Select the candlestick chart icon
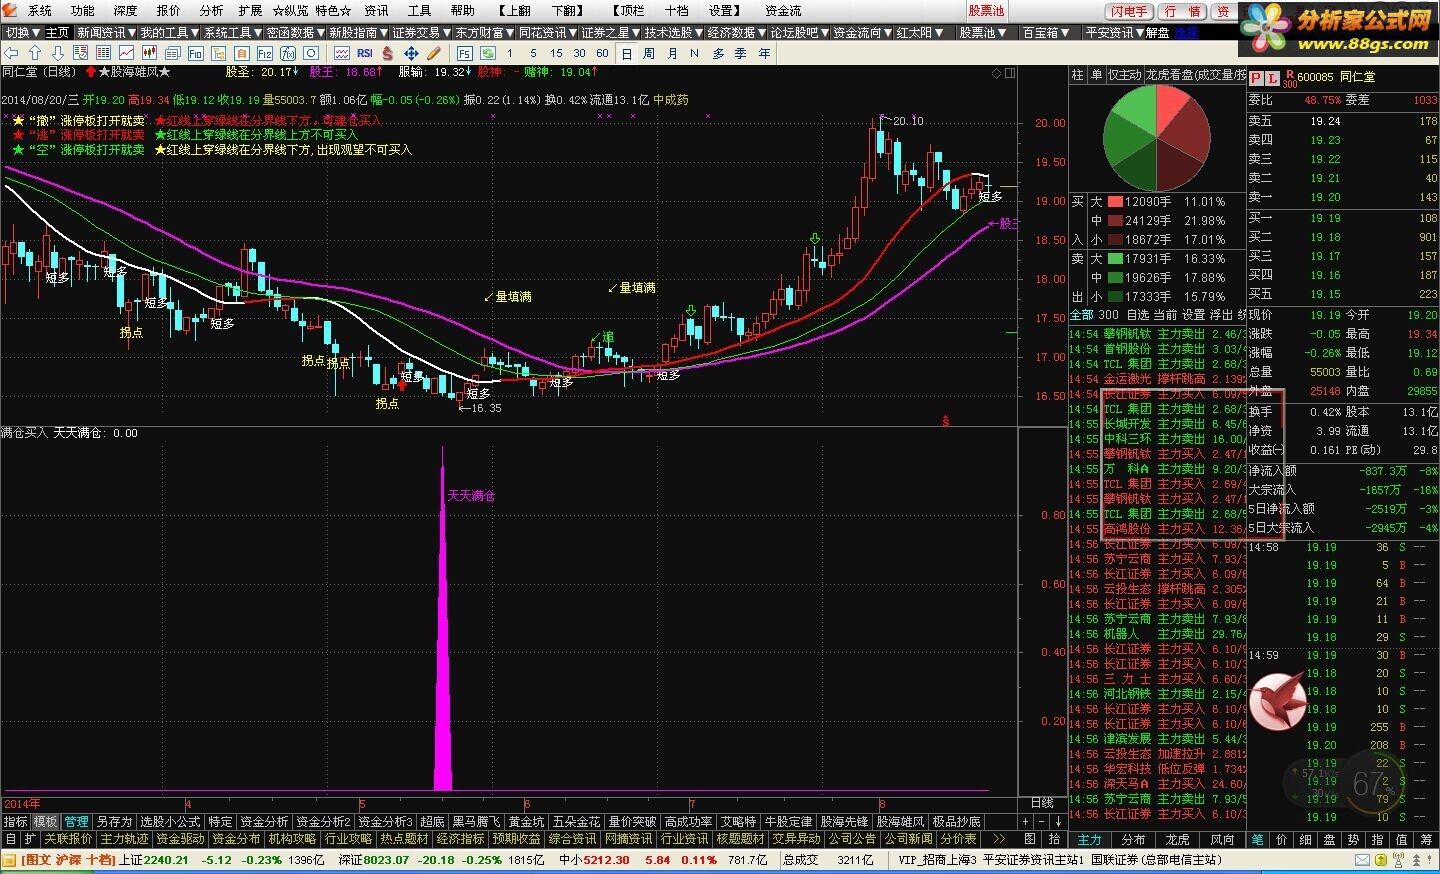The image size is (1440, 874). pyautogui.click(x=149, y=53)
